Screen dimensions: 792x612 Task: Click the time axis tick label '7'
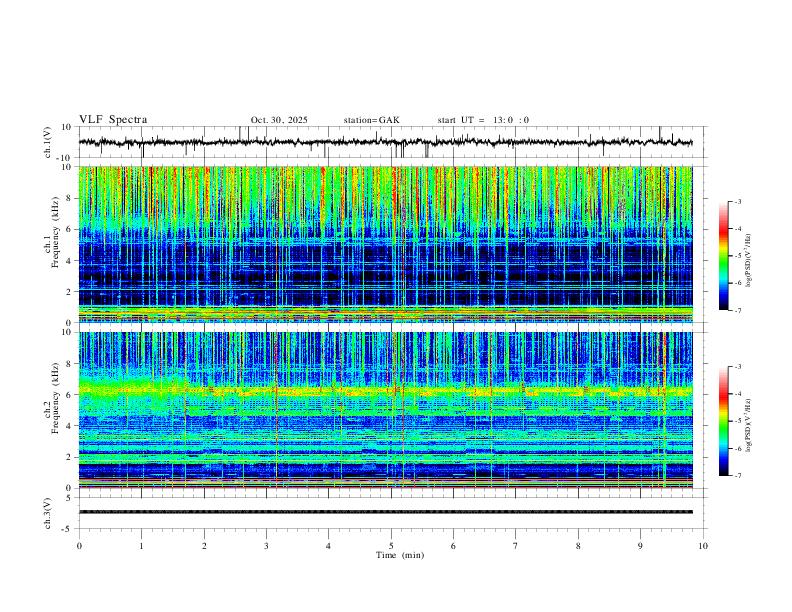point(516,546)
